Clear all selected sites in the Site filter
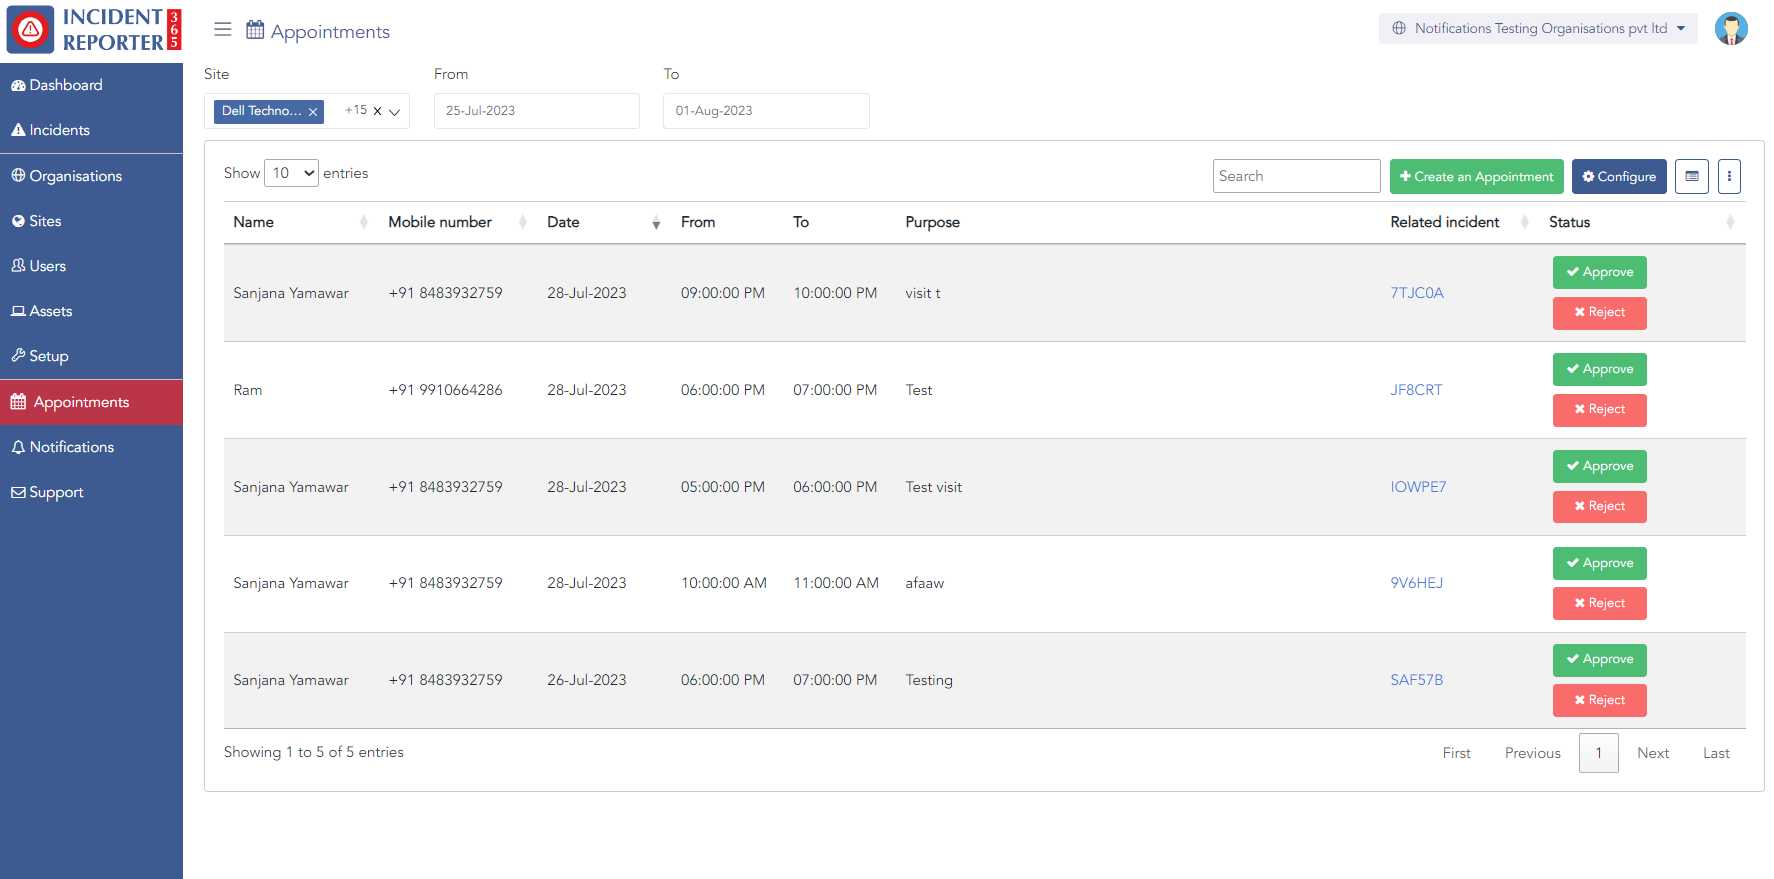The height and width of the screenshot is (879, 1774). click(377, 111)
